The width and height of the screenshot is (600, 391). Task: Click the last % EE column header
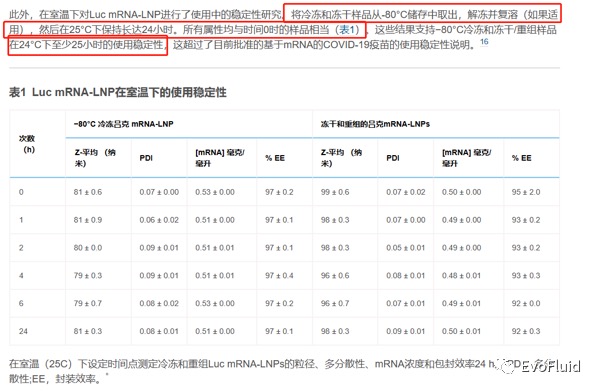pyautogui.click(x=522, y=158)
